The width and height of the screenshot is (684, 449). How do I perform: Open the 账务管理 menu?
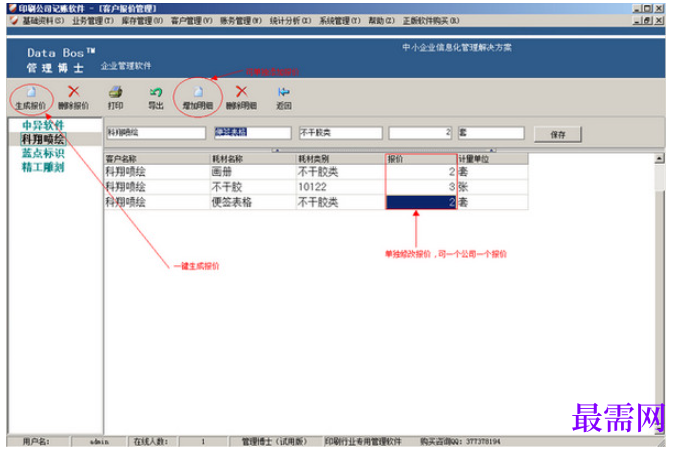[241, 21]
